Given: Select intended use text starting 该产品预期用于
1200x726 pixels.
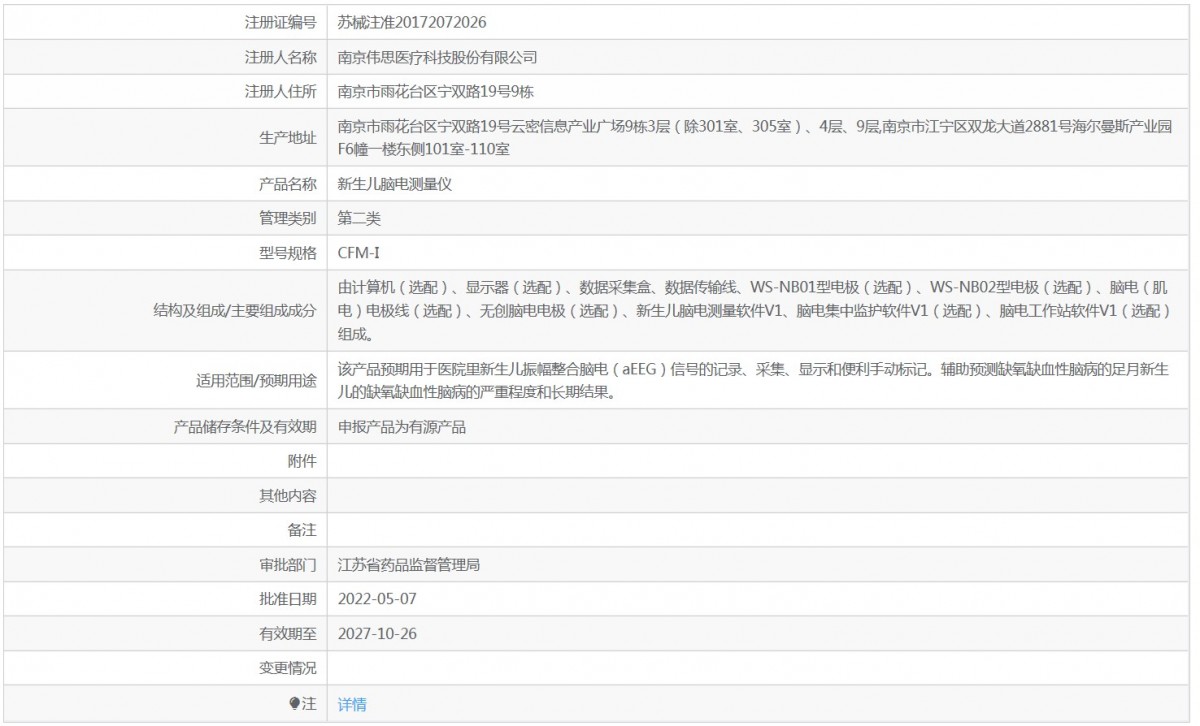Looking at the screenshot, I should point(755,380).
